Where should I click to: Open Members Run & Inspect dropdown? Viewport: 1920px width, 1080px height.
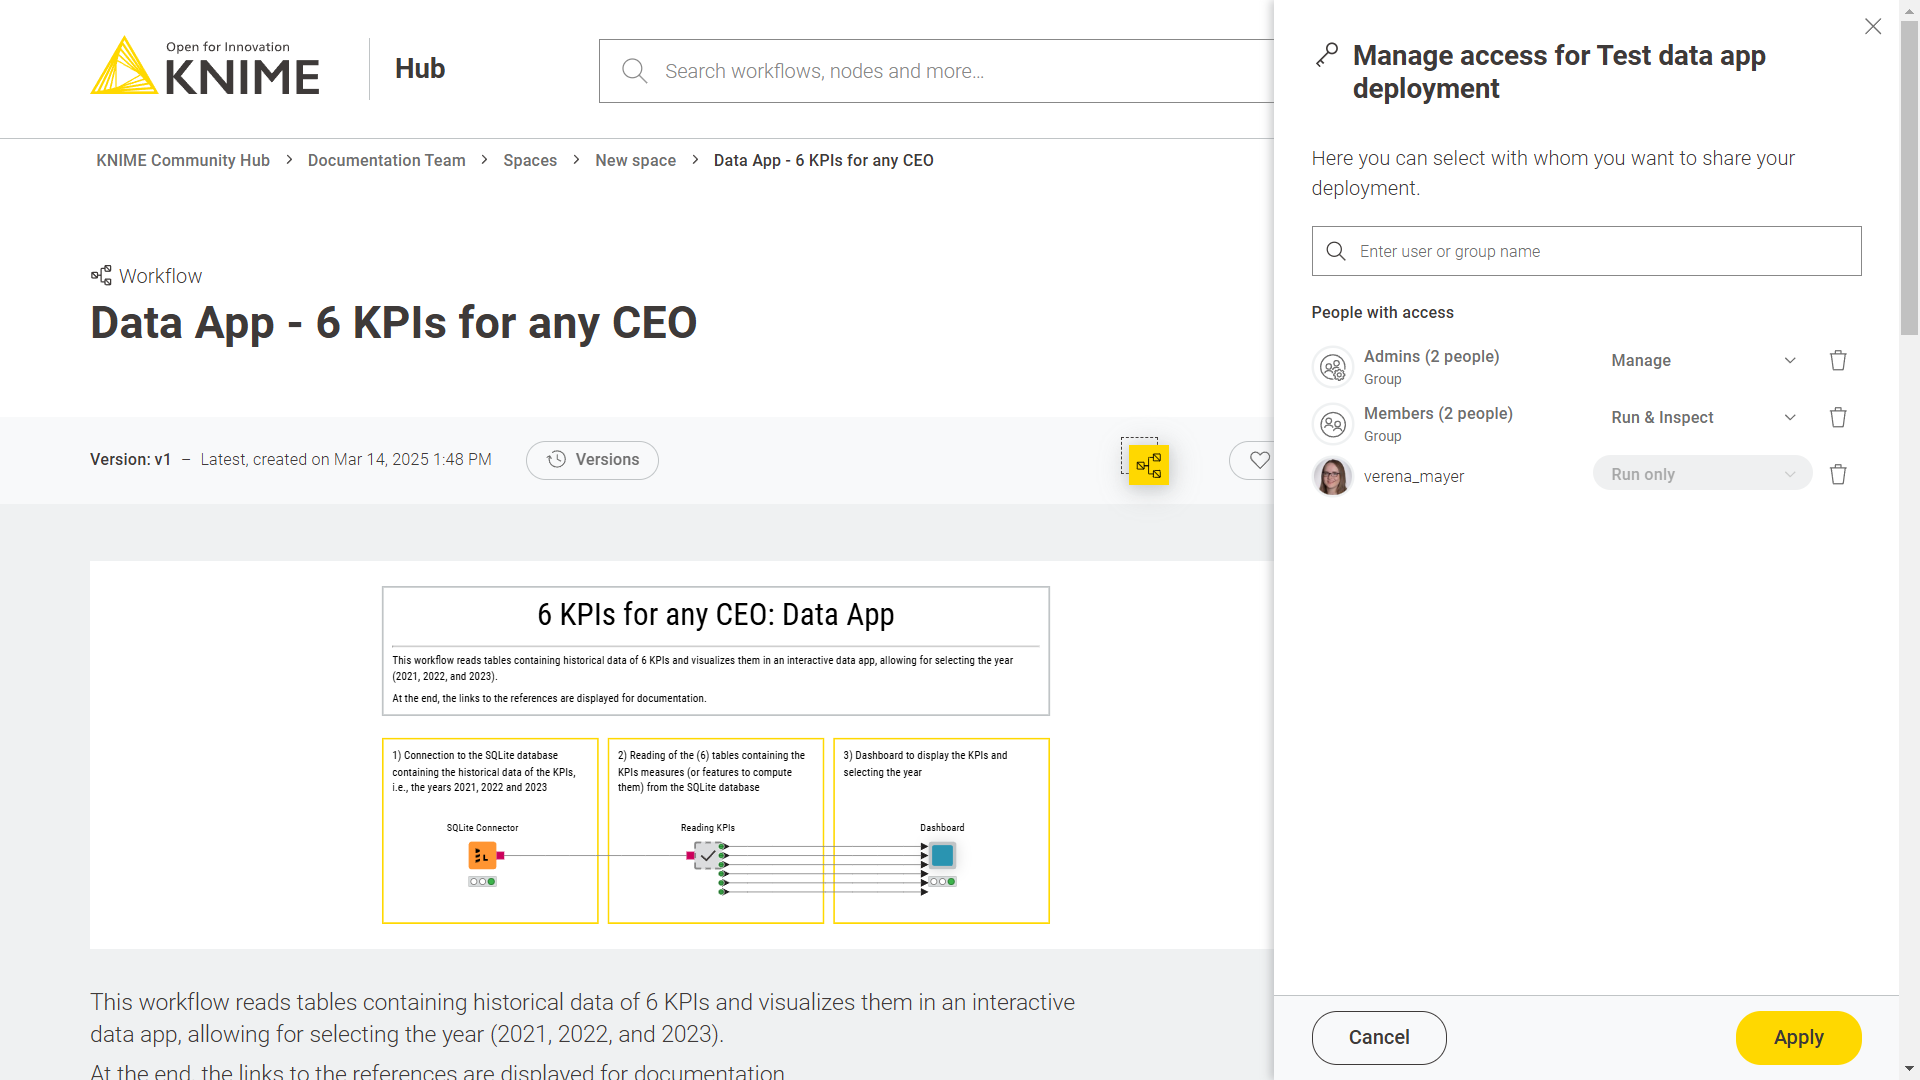coord(1702,418)
